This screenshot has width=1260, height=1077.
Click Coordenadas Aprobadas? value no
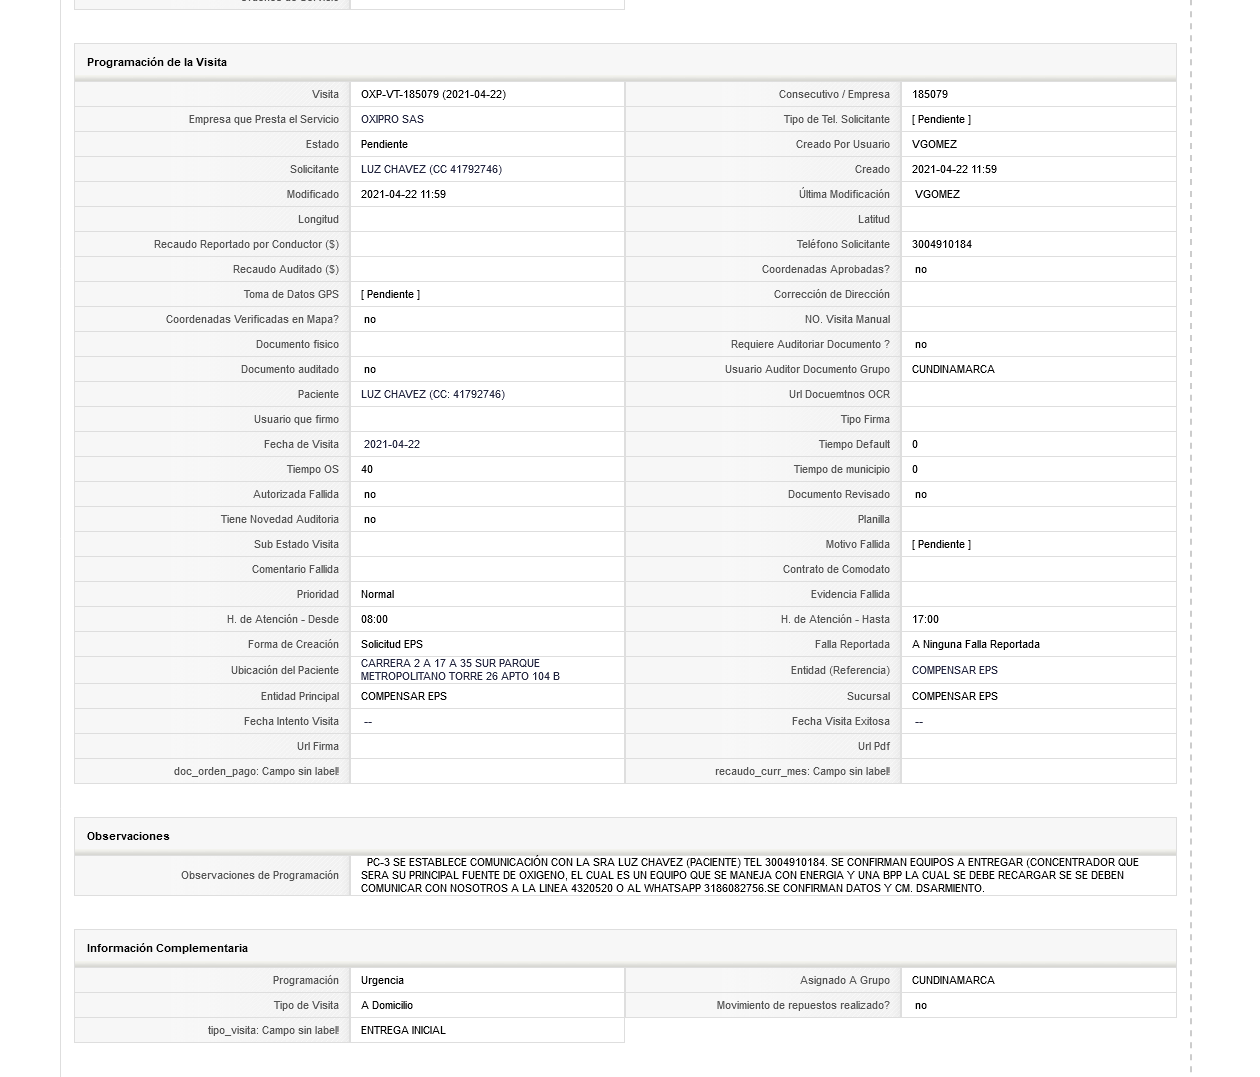(921, 269)
